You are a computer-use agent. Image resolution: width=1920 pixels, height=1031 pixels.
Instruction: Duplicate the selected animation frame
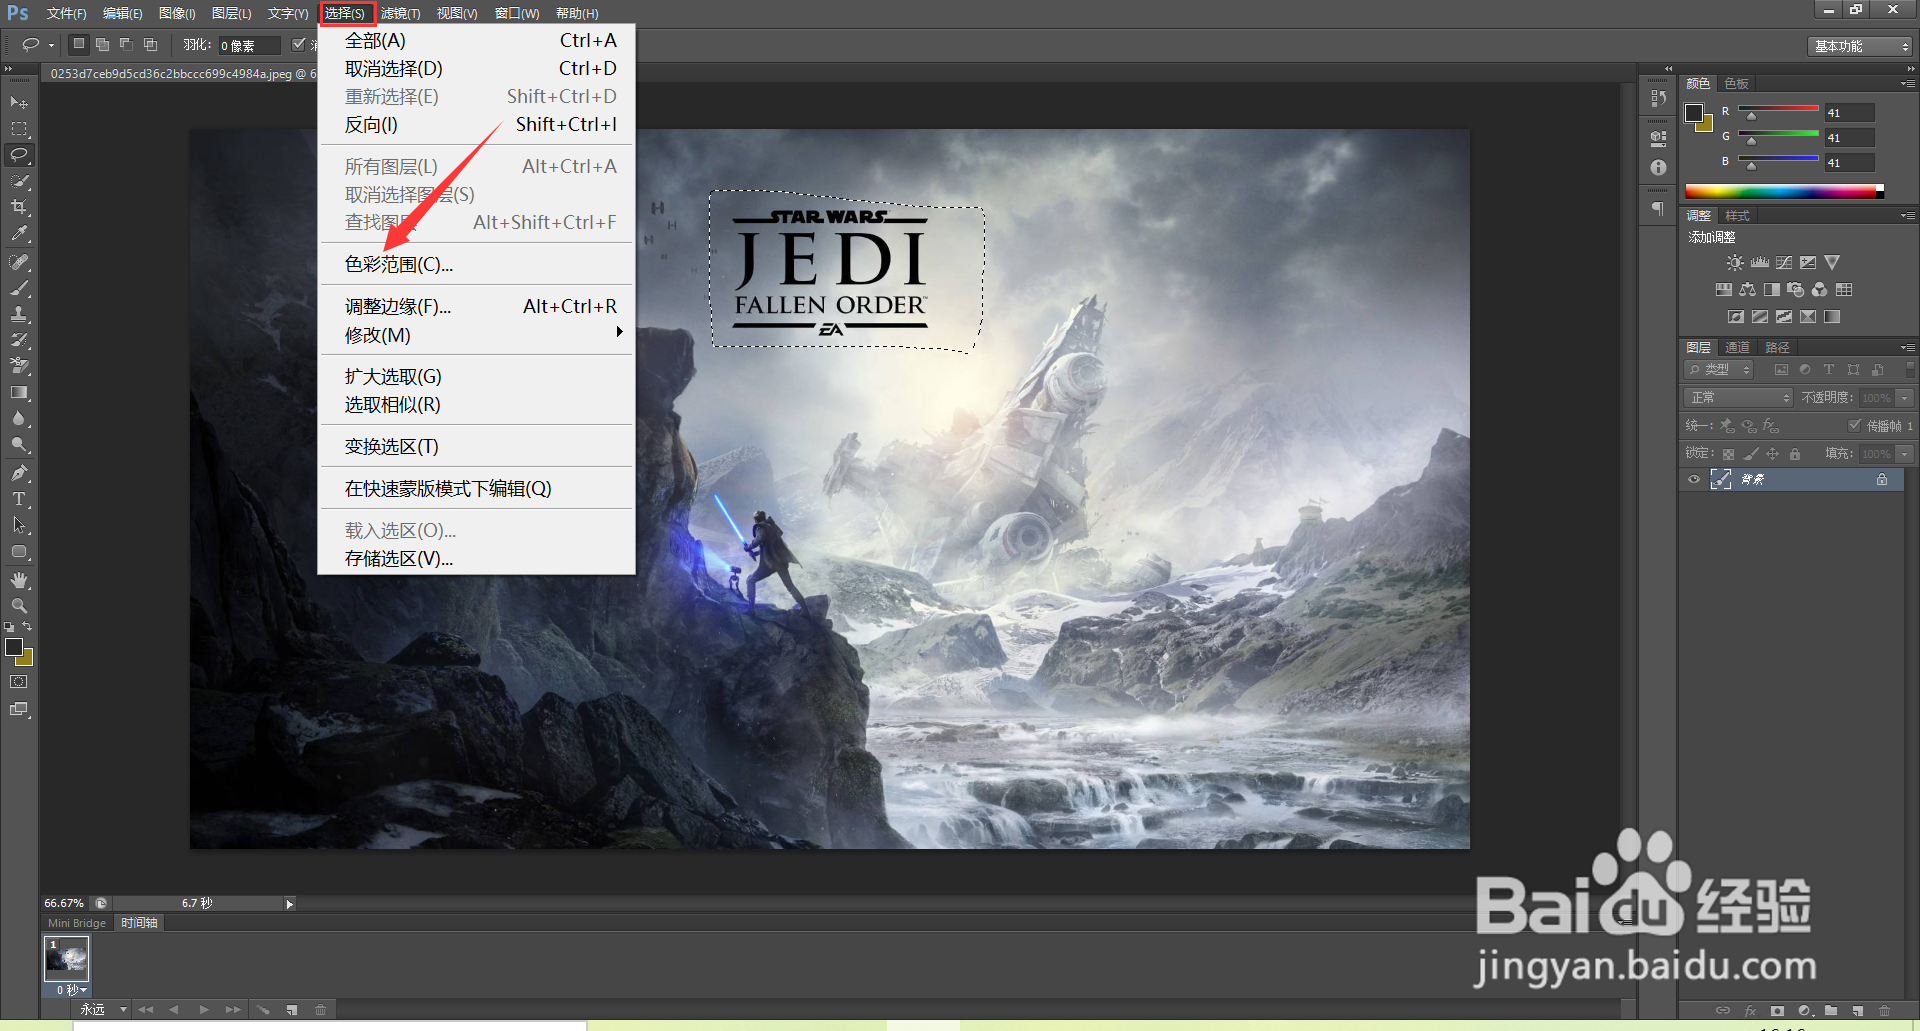coord(292,1010)
